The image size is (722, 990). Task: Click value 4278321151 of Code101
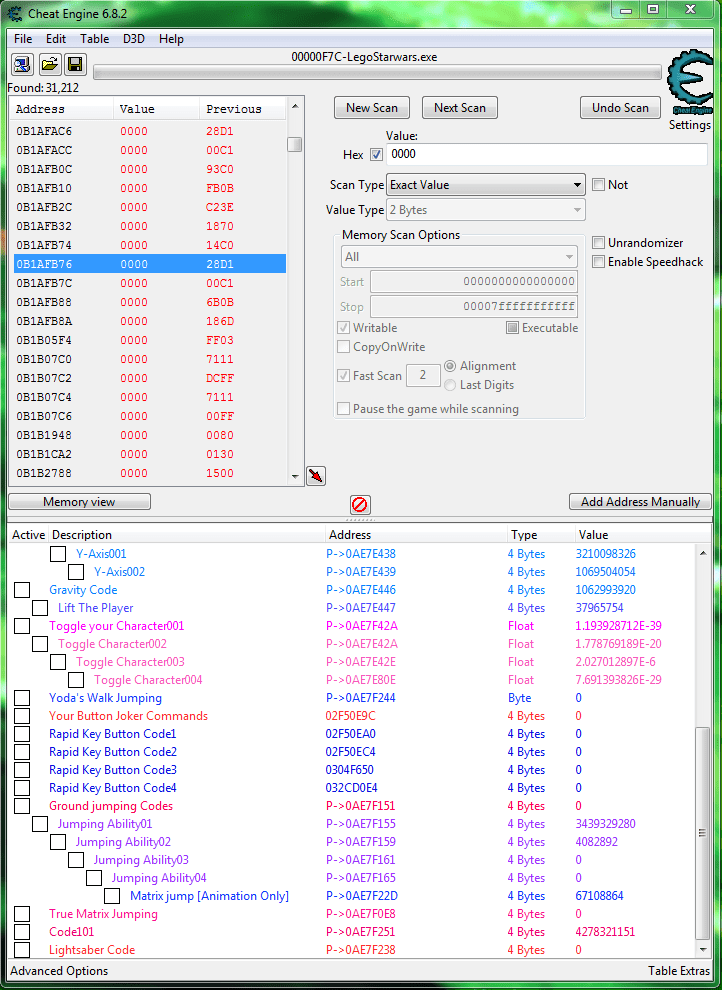[605, 932]
